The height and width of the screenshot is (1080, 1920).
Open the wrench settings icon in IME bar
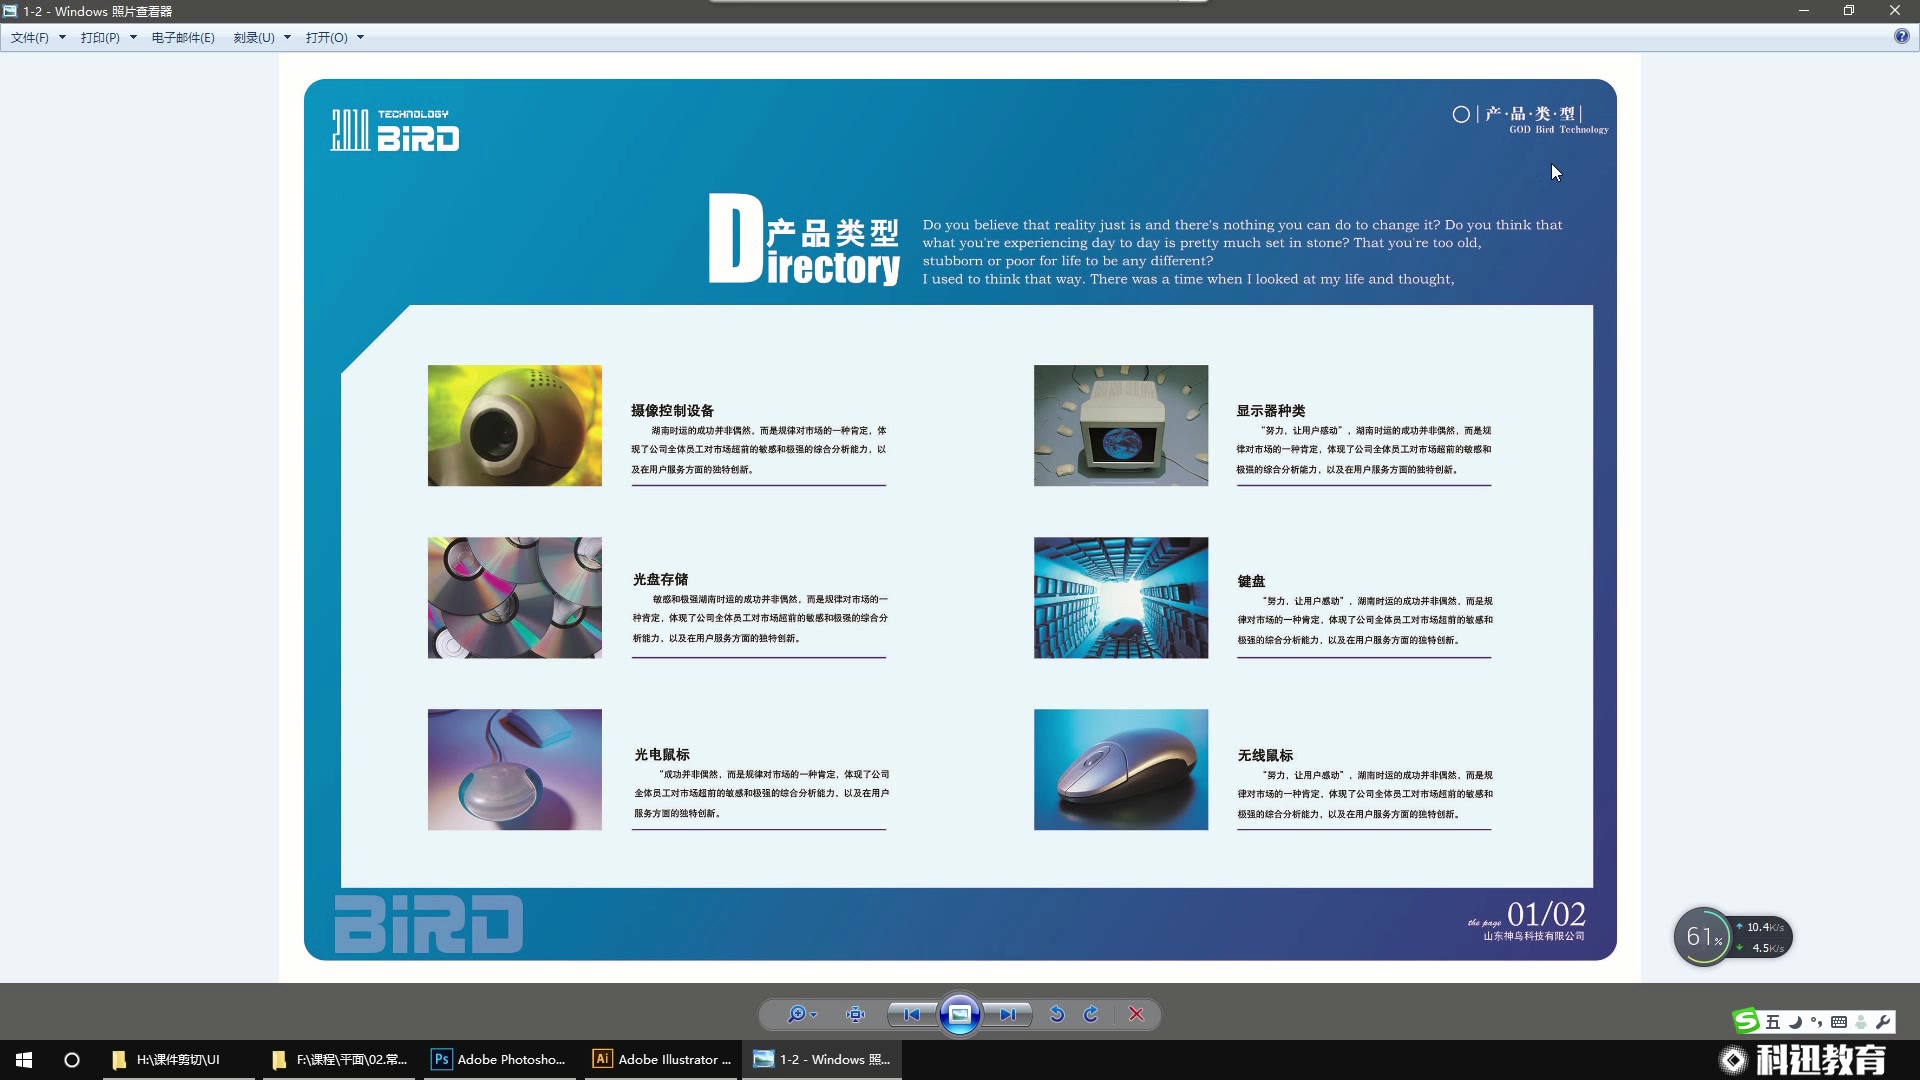coord(1883,1022)
